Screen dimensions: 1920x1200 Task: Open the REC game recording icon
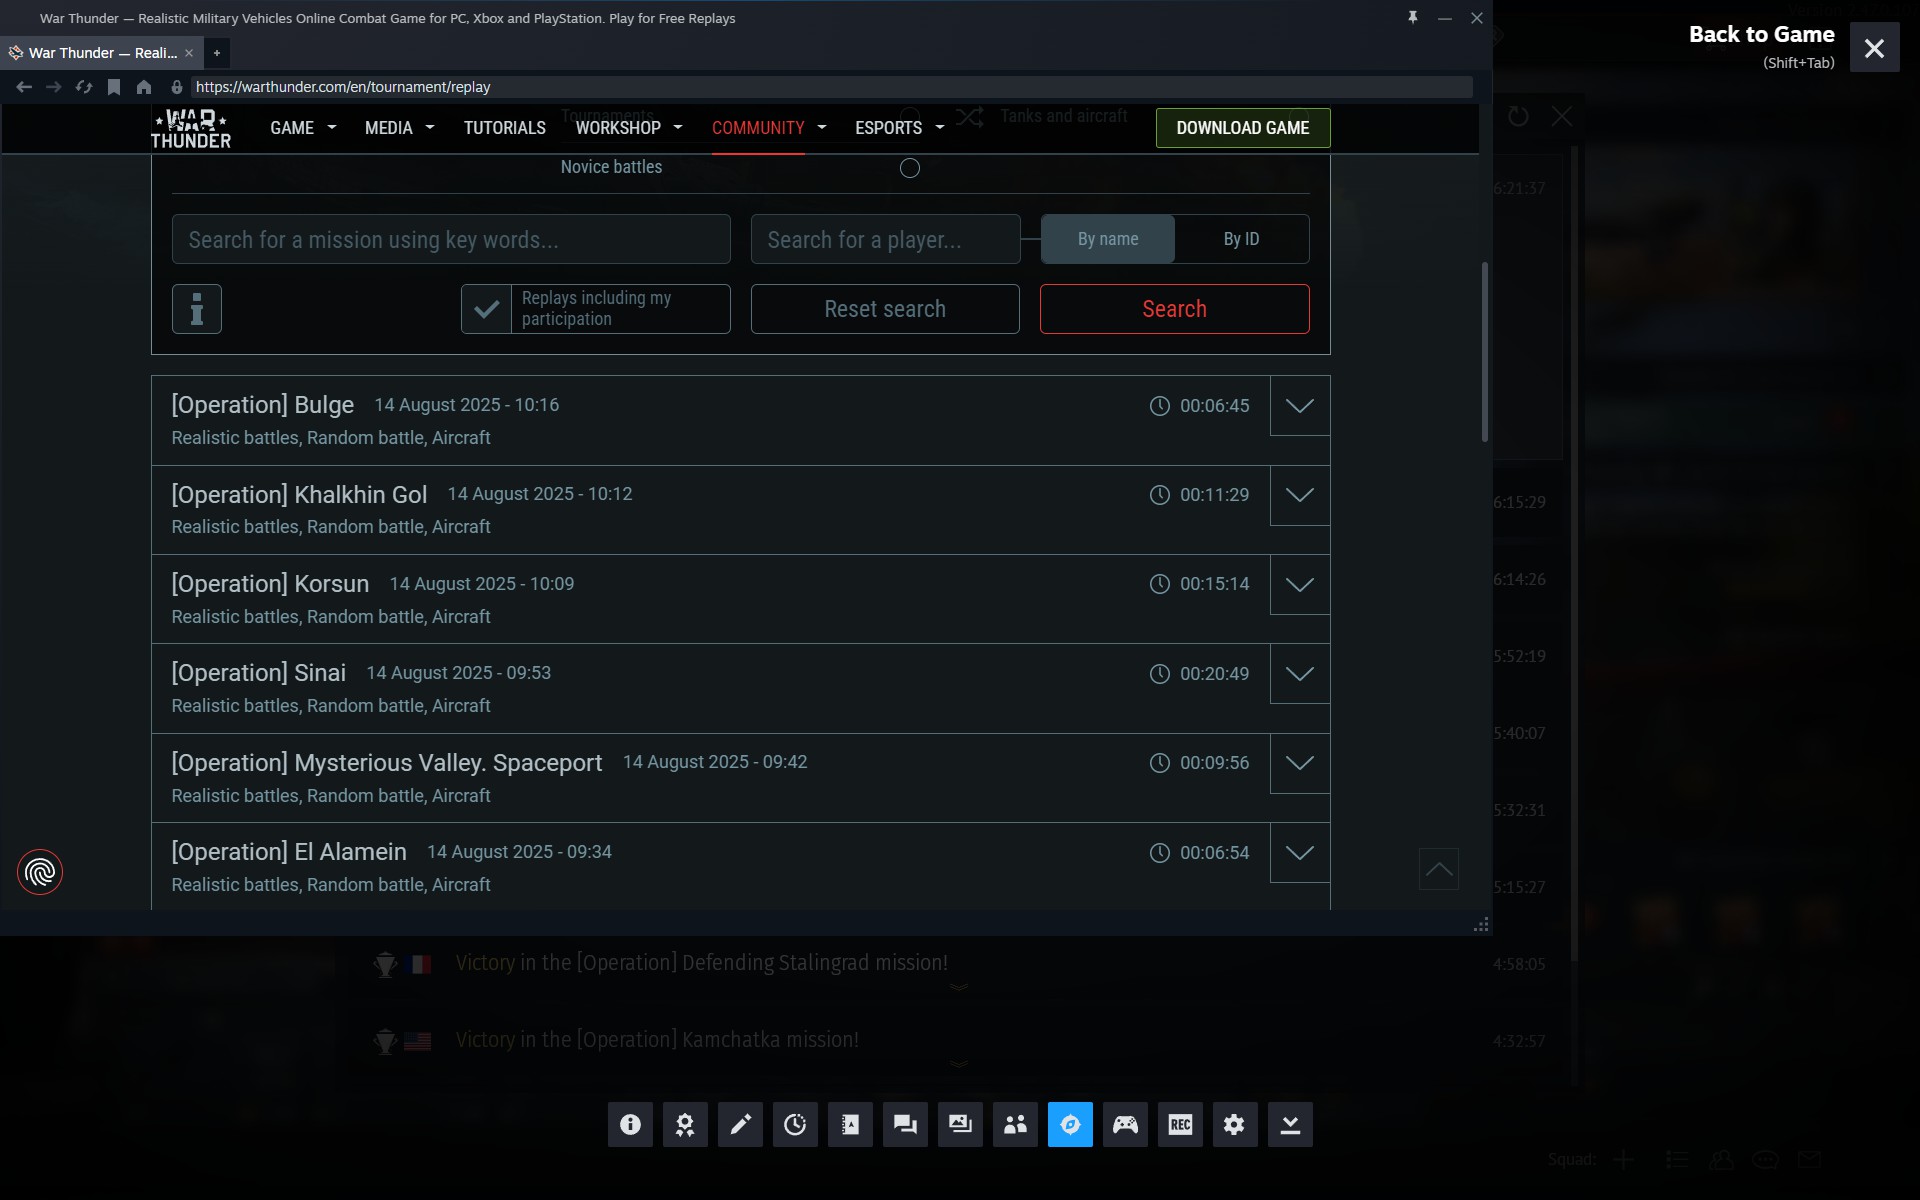pyautogui.click(x=1180, y=1125)
